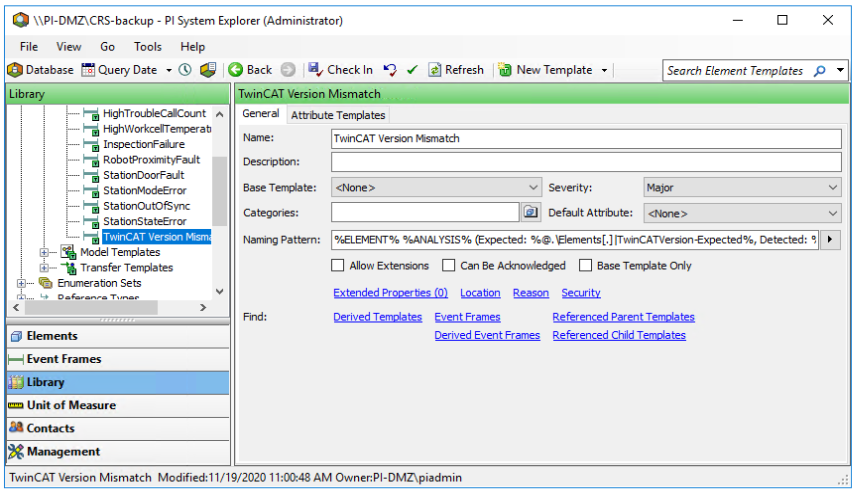Screen dimensions: 856x492
Task: Select StationOutOfSync template in tree
Action: tap(147, 206)
